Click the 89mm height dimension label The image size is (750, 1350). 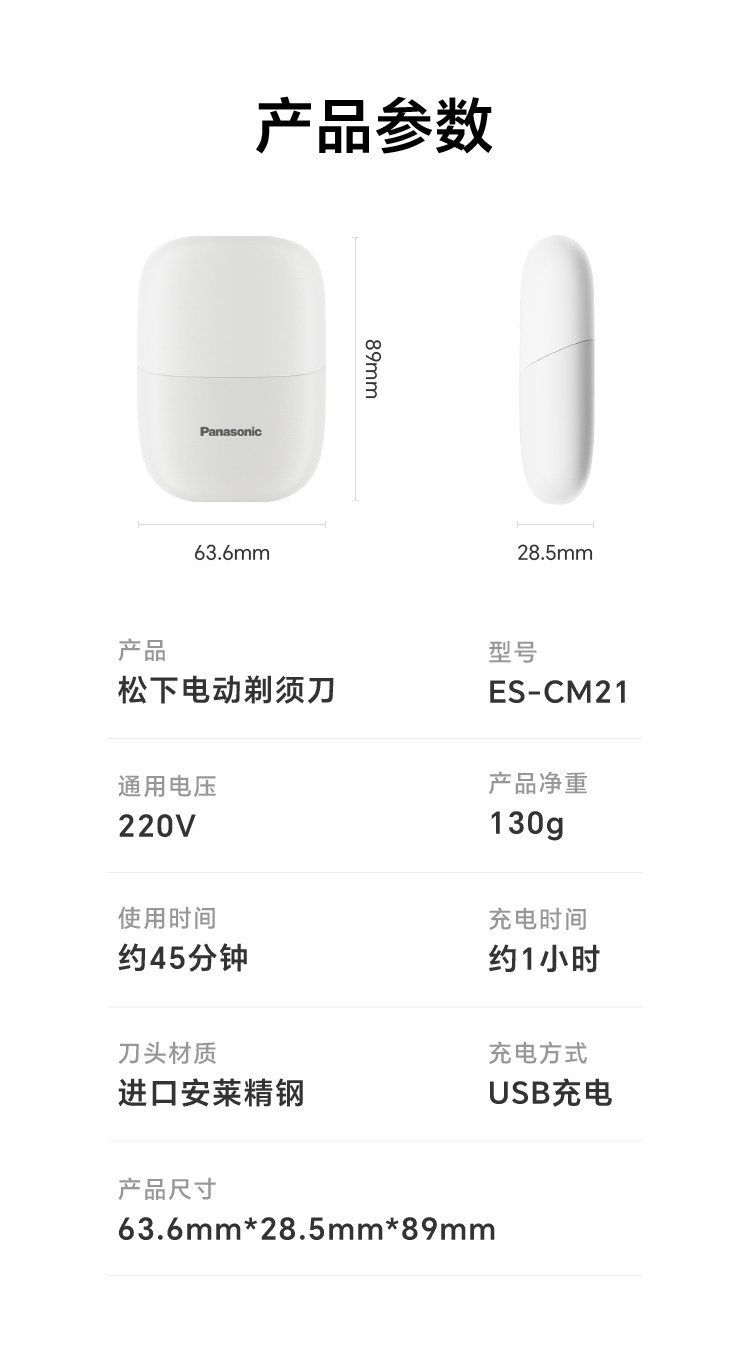pos(372,369)
